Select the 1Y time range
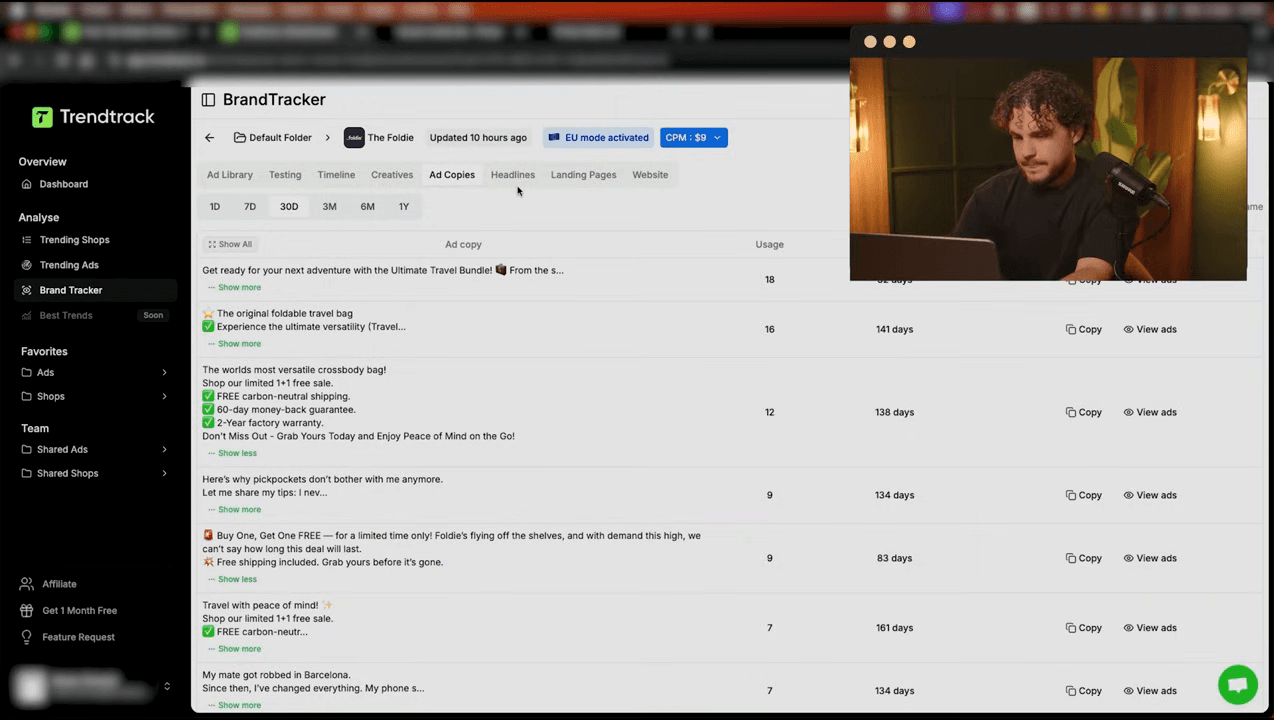The image size is (1274, 720). (x=404, y=207)
